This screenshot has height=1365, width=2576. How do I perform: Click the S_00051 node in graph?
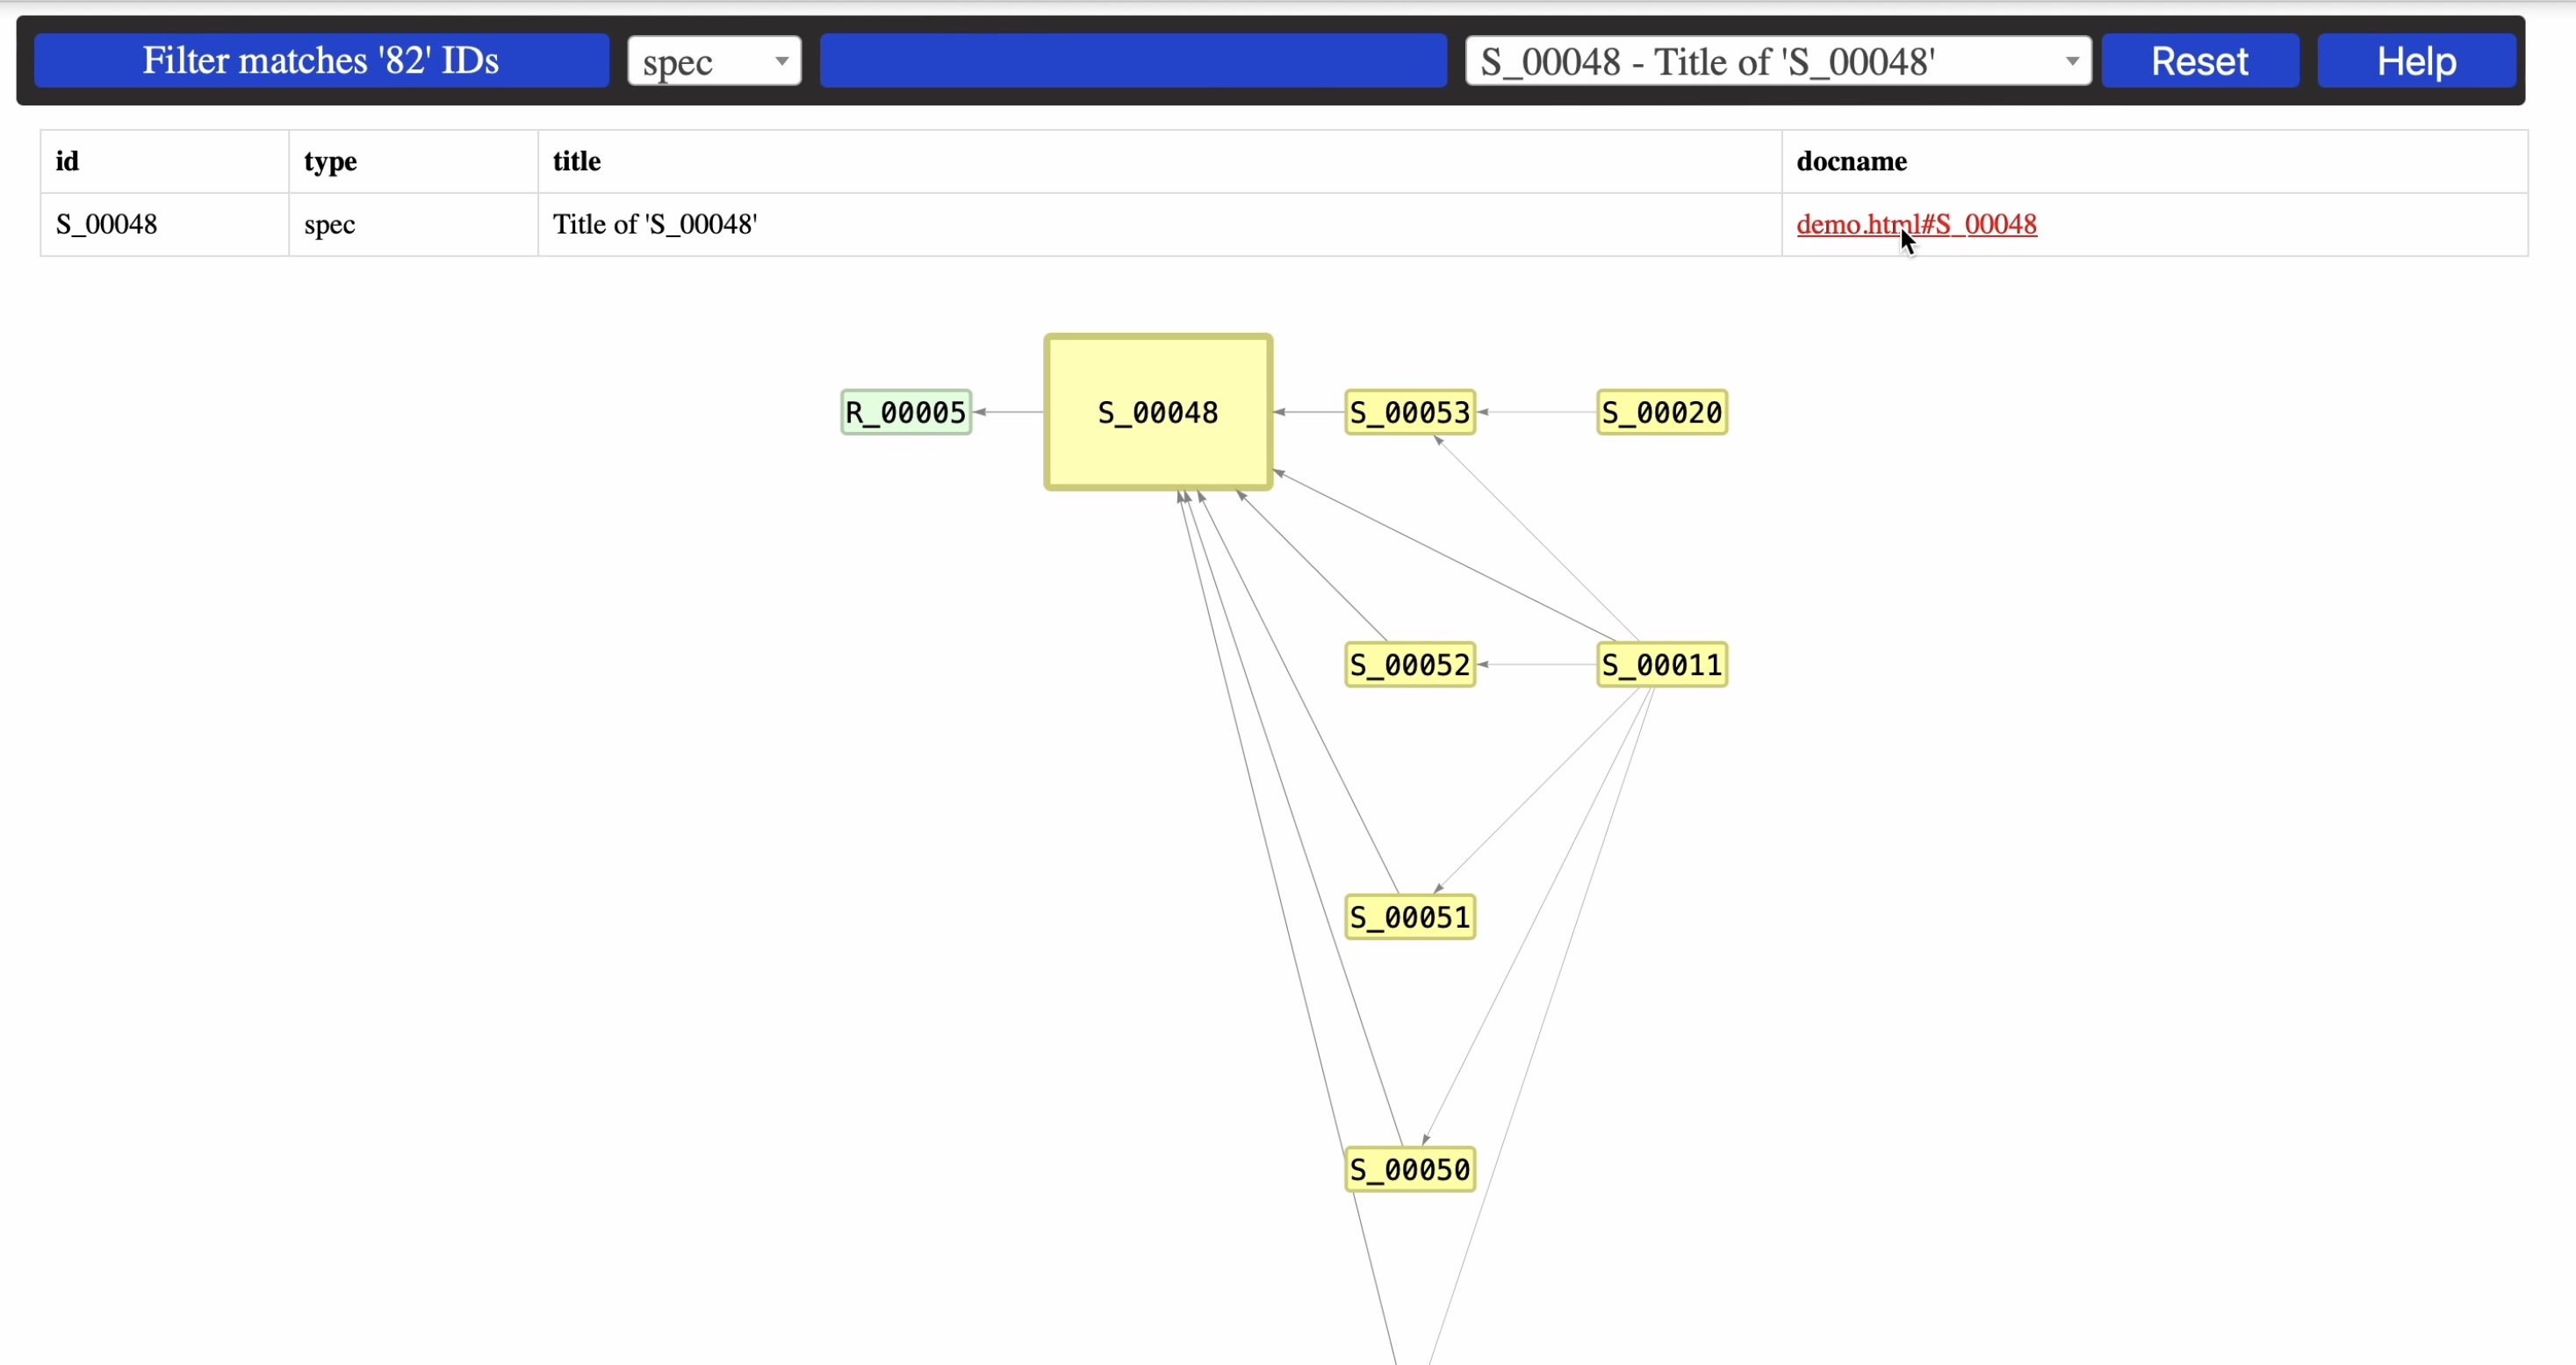coord(1411,916)
